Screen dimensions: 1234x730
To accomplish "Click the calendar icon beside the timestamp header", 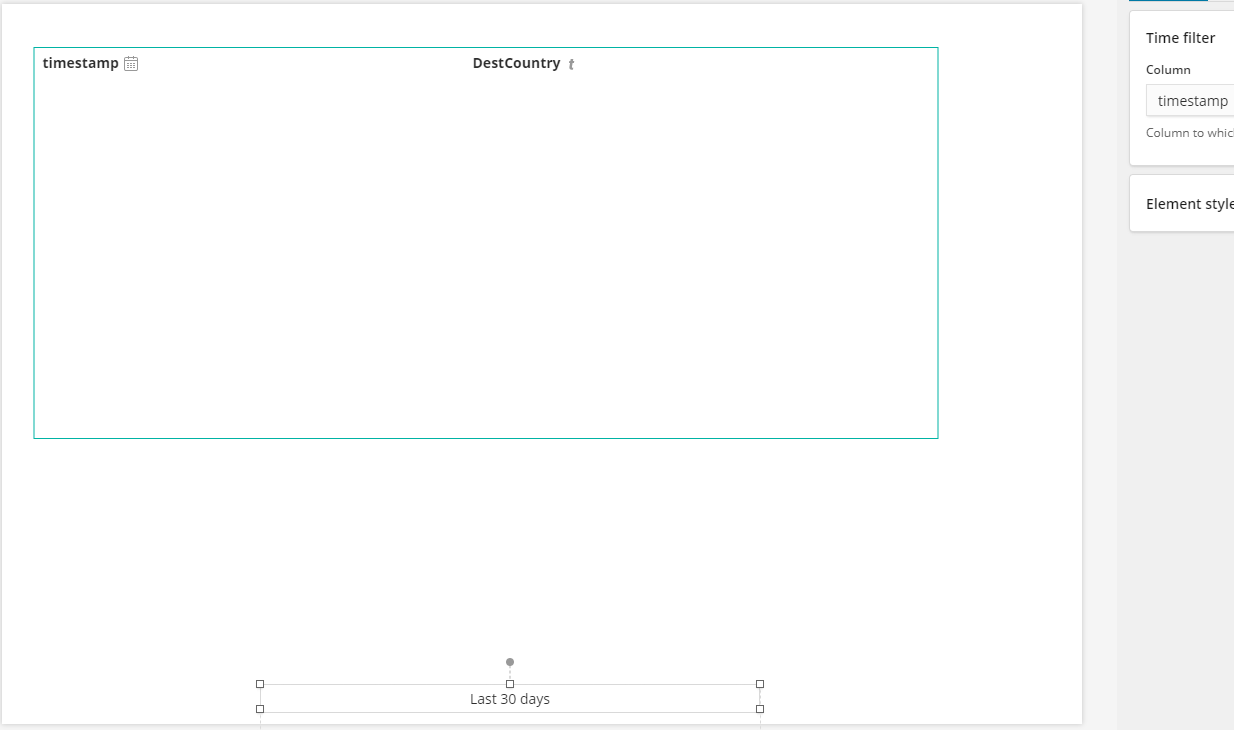I will coord(131,62).
